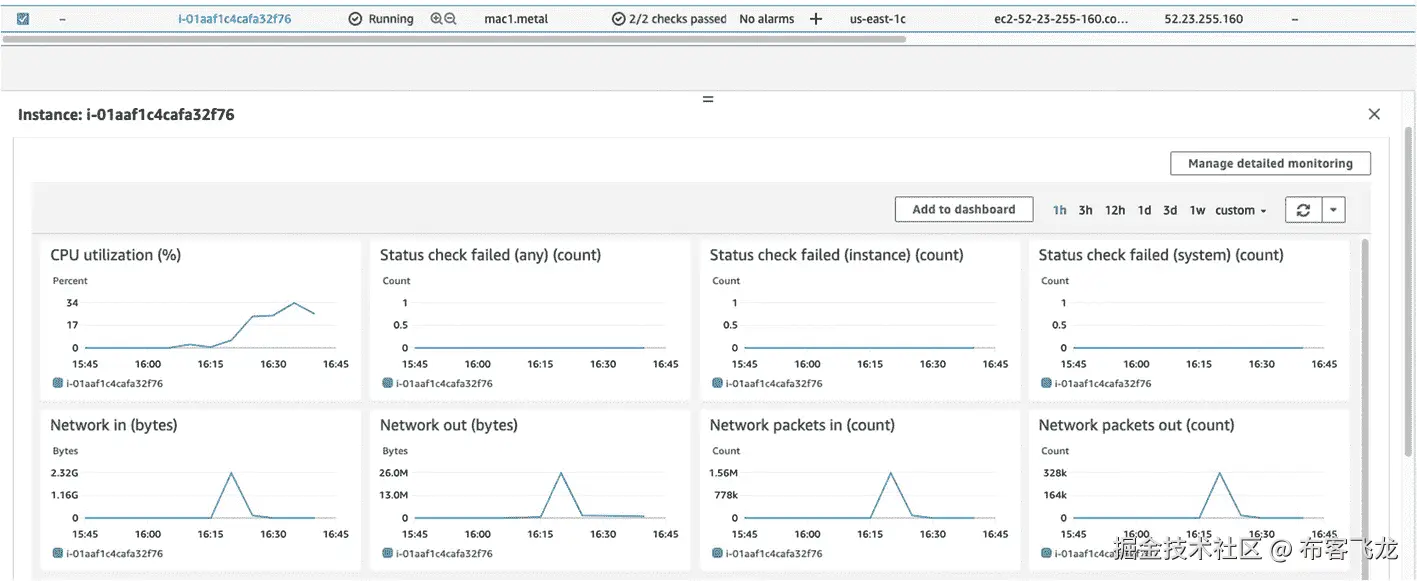Click the zoom-in magnifier icon in instance row
This screenshot has width=1417, height=581.
[x=436, y=19]
